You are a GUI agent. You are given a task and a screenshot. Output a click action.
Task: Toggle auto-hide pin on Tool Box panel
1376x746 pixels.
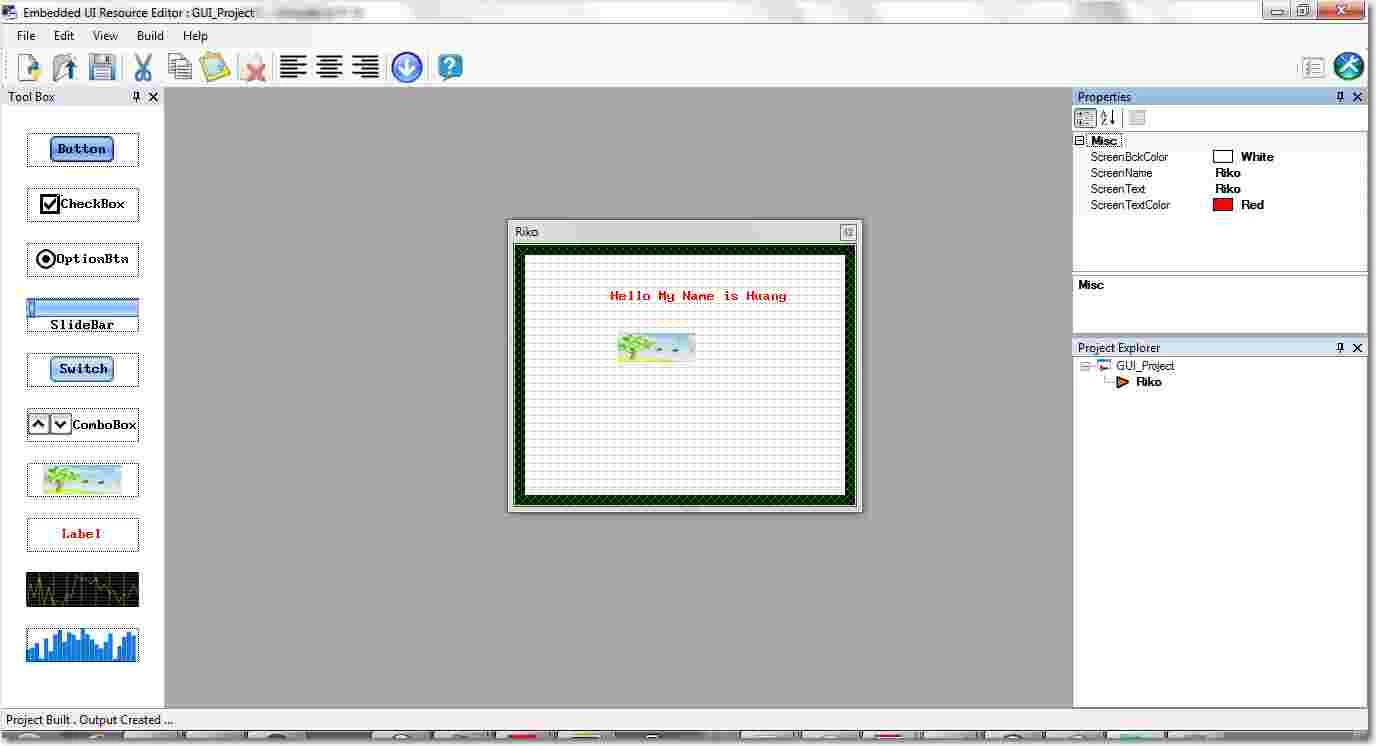pos(137,97)
